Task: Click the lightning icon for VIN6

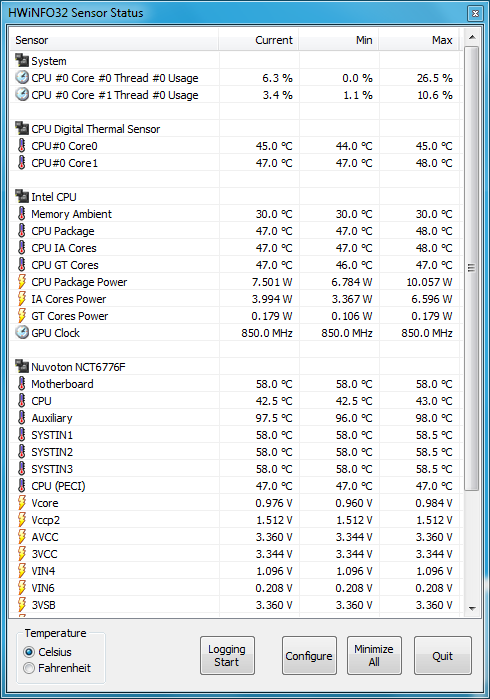Action: pyautogui.click(x=21, y=588)
